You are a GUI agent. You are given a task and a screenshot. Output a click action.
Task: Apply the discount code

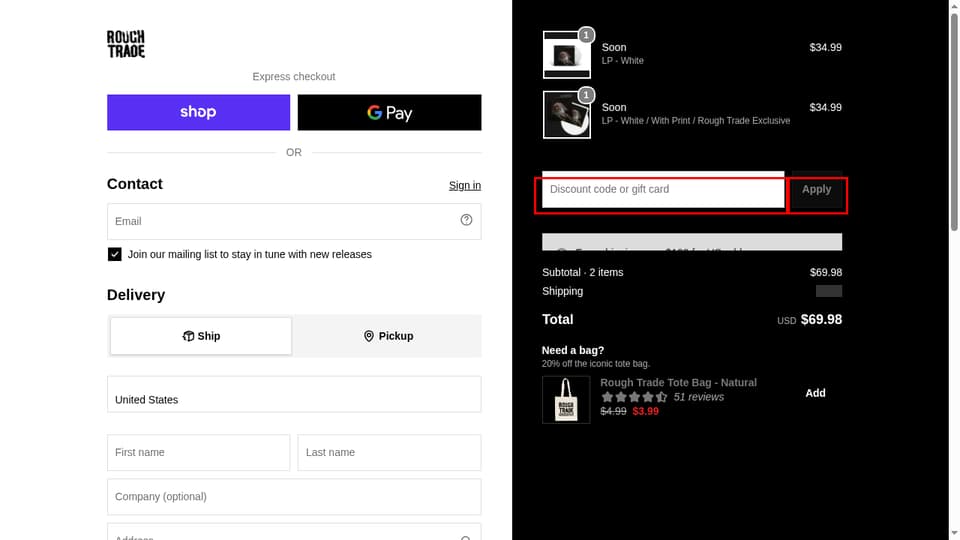pos(817,190)
